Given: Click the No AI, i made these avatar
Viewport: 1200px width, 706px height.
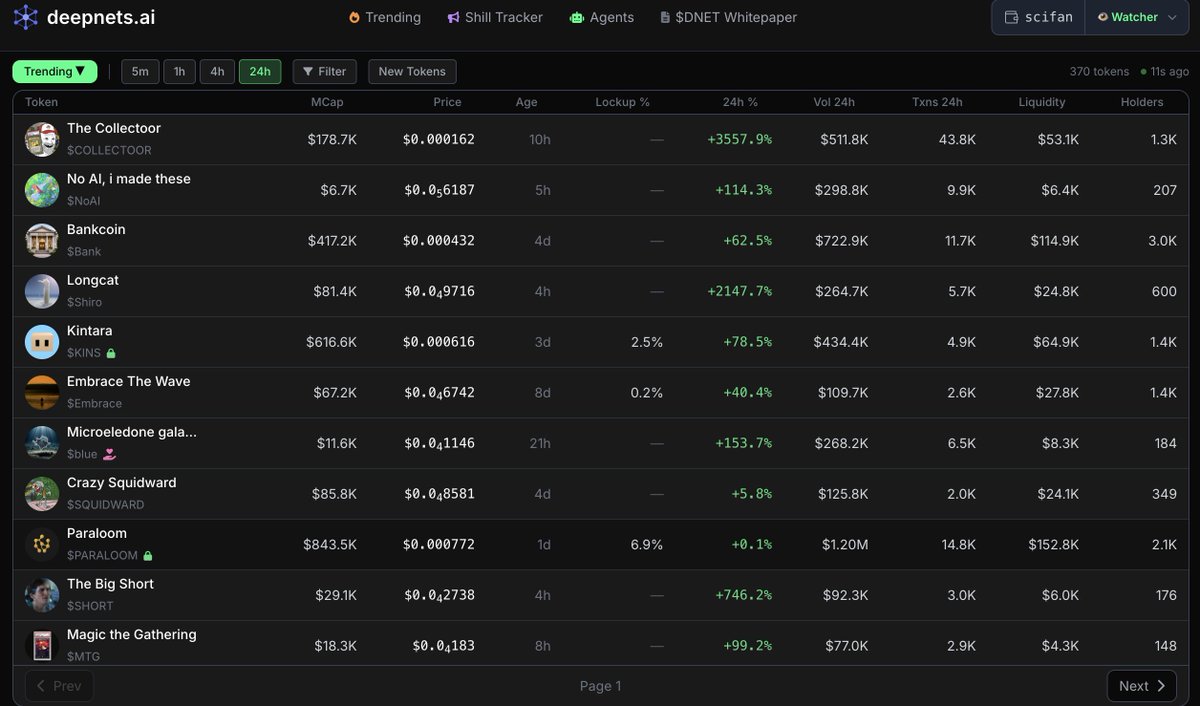Looking at the screenshot, I should tap(42, 190).
